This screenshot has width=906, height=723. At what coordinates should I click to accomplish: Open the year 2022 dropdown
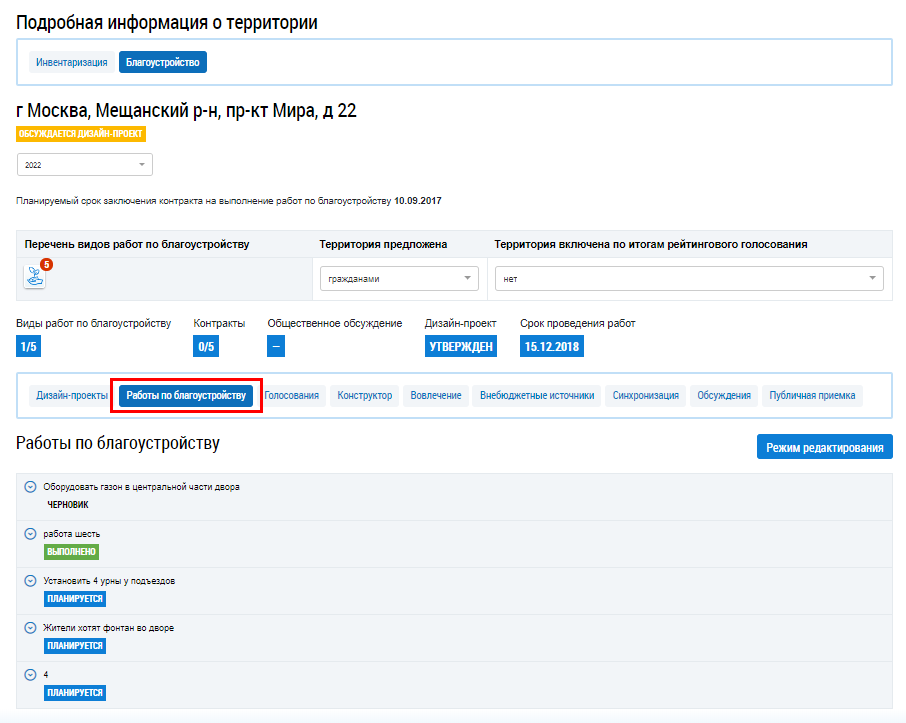(x=84, y=165)
